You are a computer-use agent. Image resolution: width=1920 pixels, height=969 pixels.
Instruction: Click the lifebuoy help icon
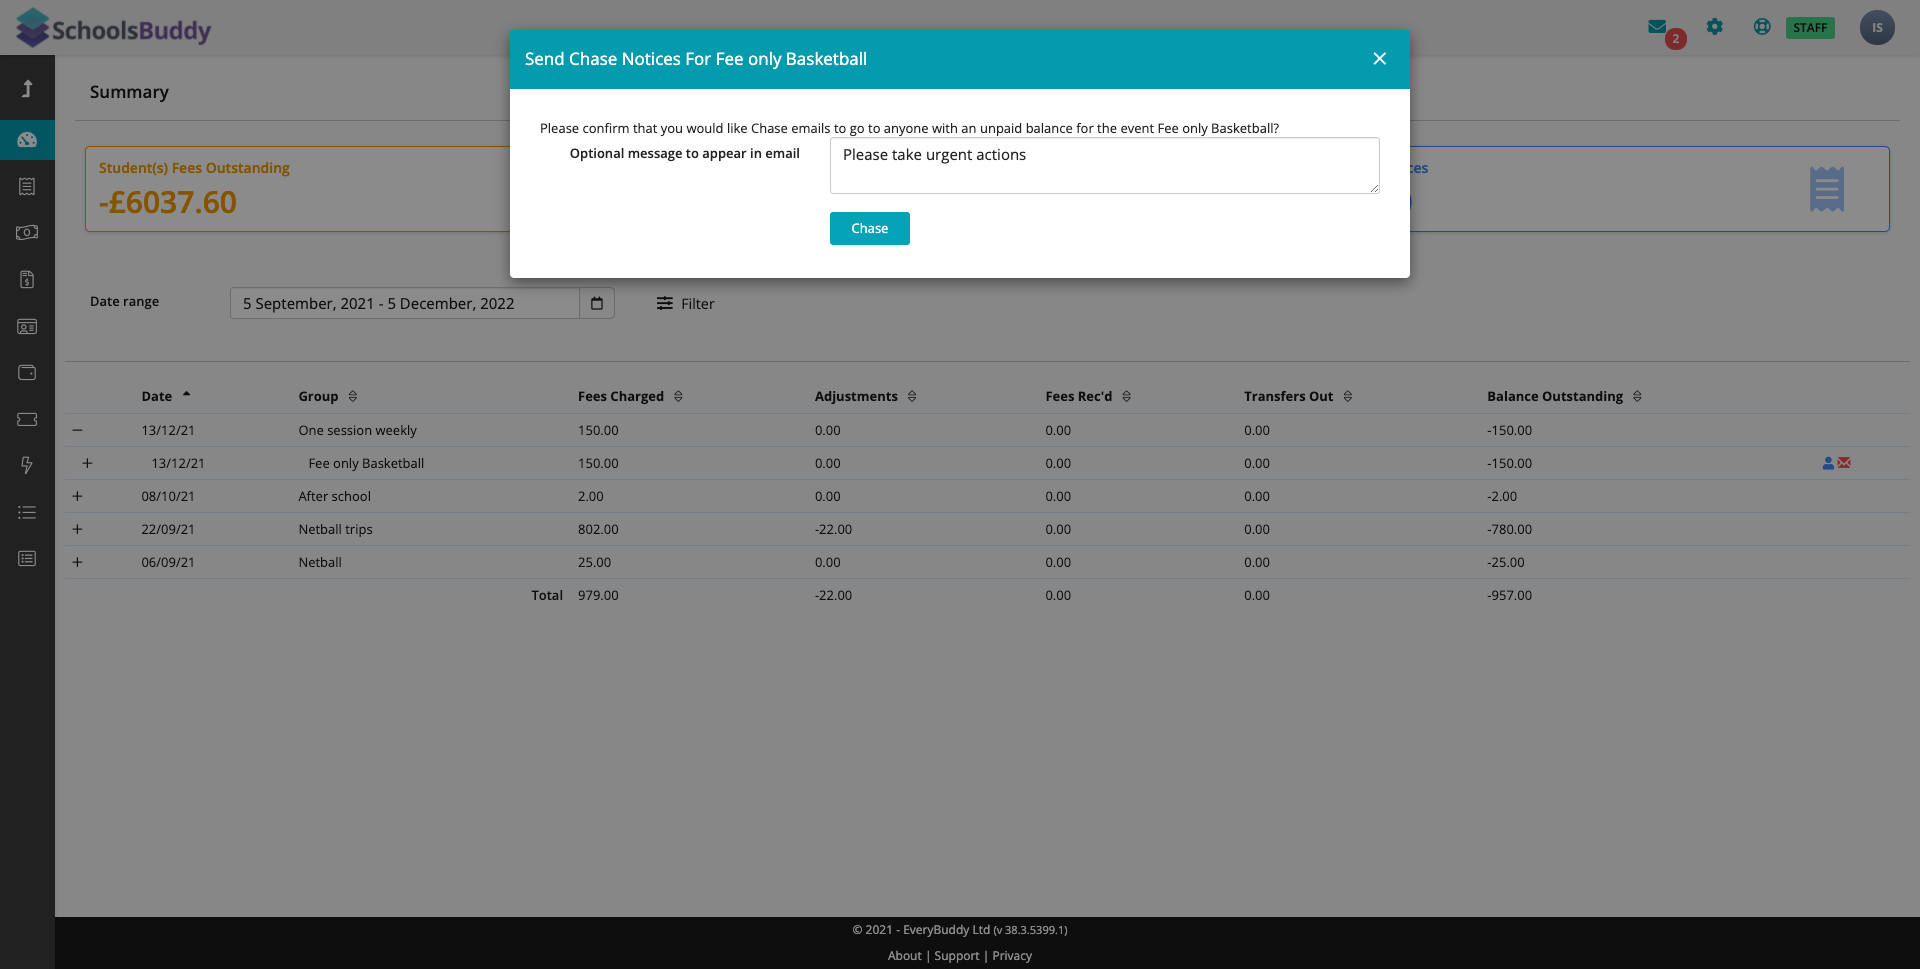1762,27
